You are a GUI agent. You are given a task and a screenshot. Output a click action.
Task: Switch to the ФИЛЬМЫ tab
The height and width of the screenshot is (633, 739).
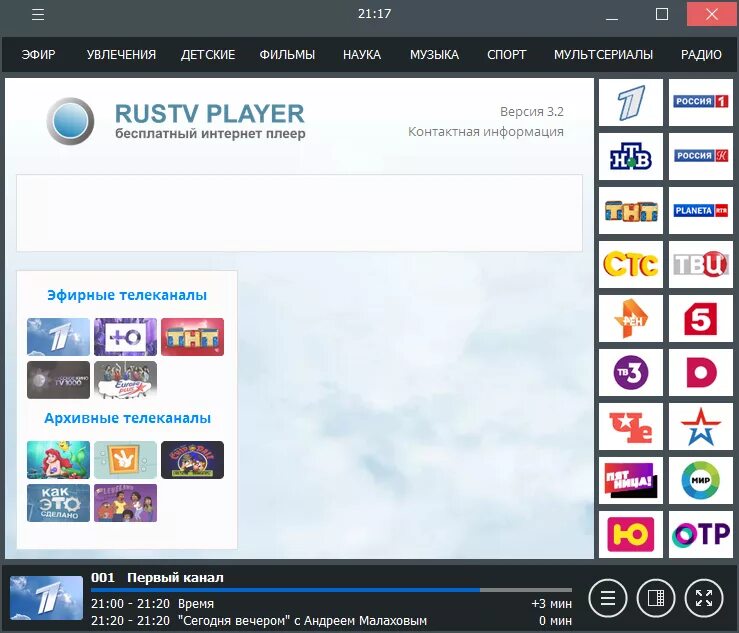tap(287, 55)
